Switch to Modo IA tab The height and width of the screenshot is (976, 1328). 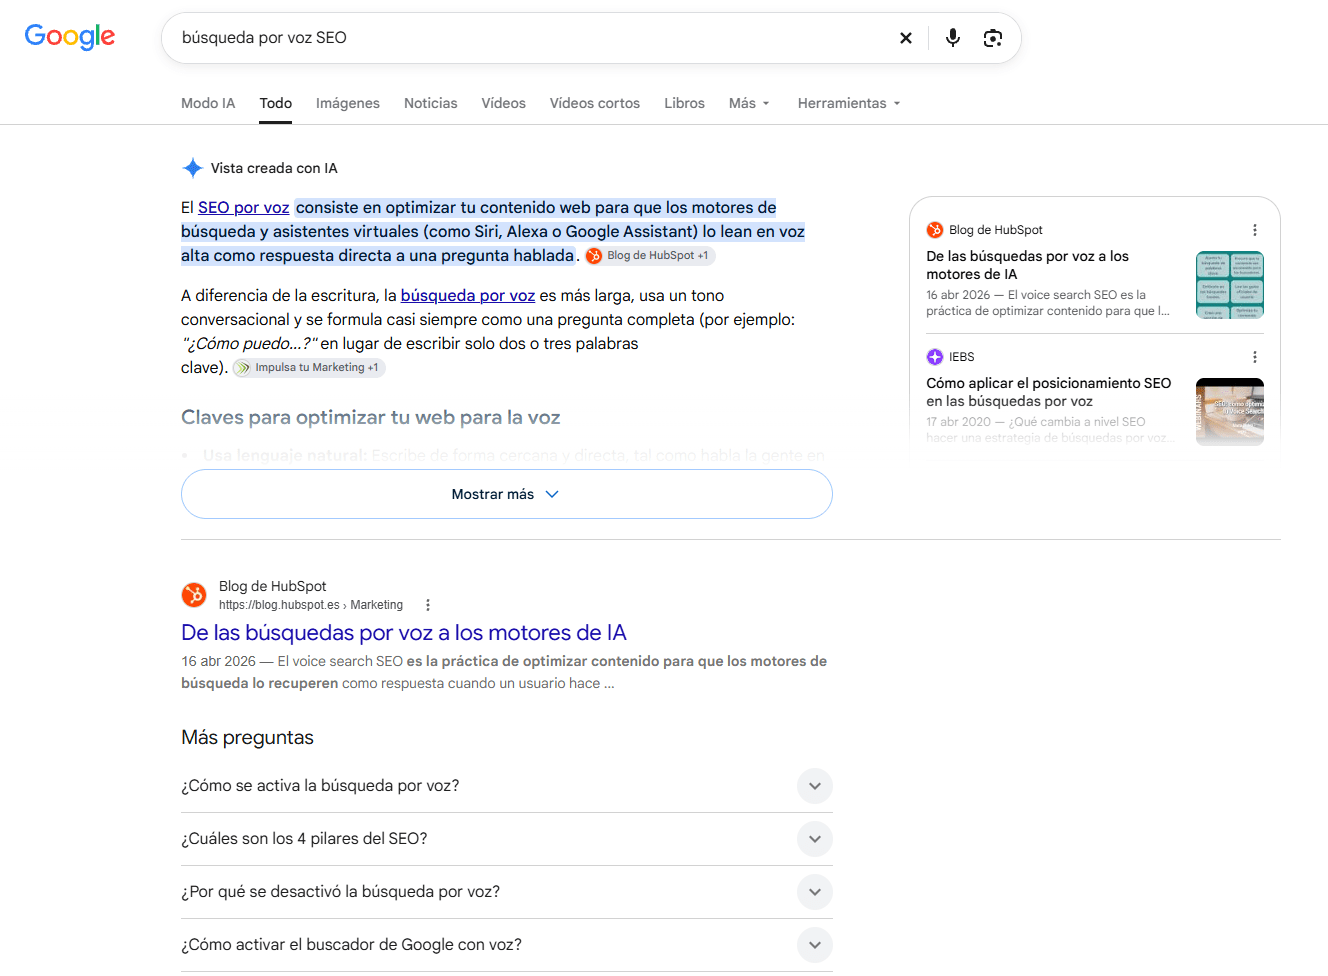pos(208,103)
